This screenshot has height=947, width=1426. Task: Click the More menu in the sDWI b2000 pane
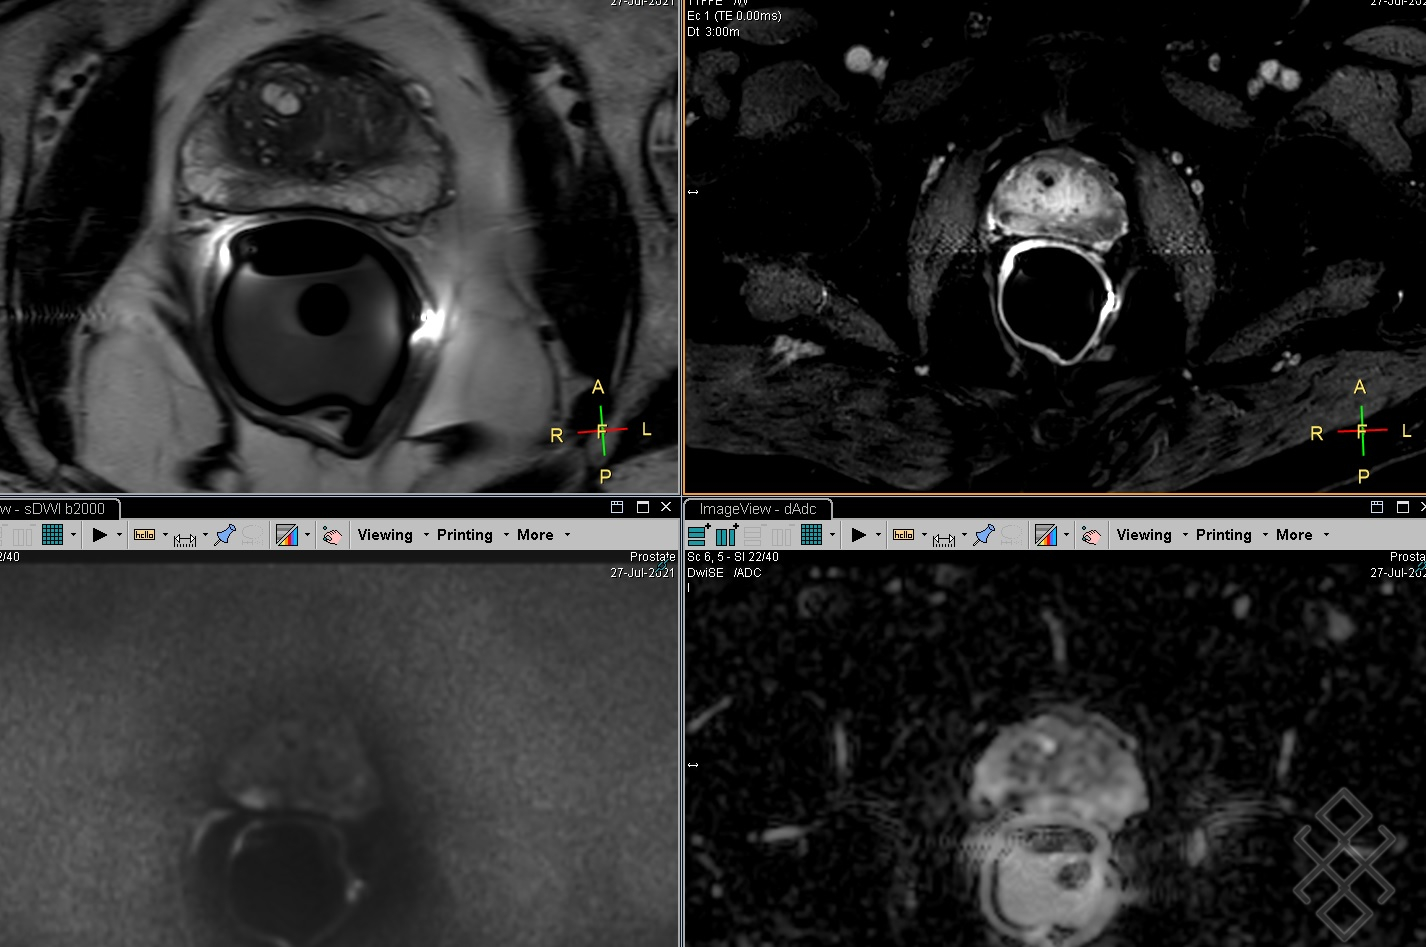(535, 535)
